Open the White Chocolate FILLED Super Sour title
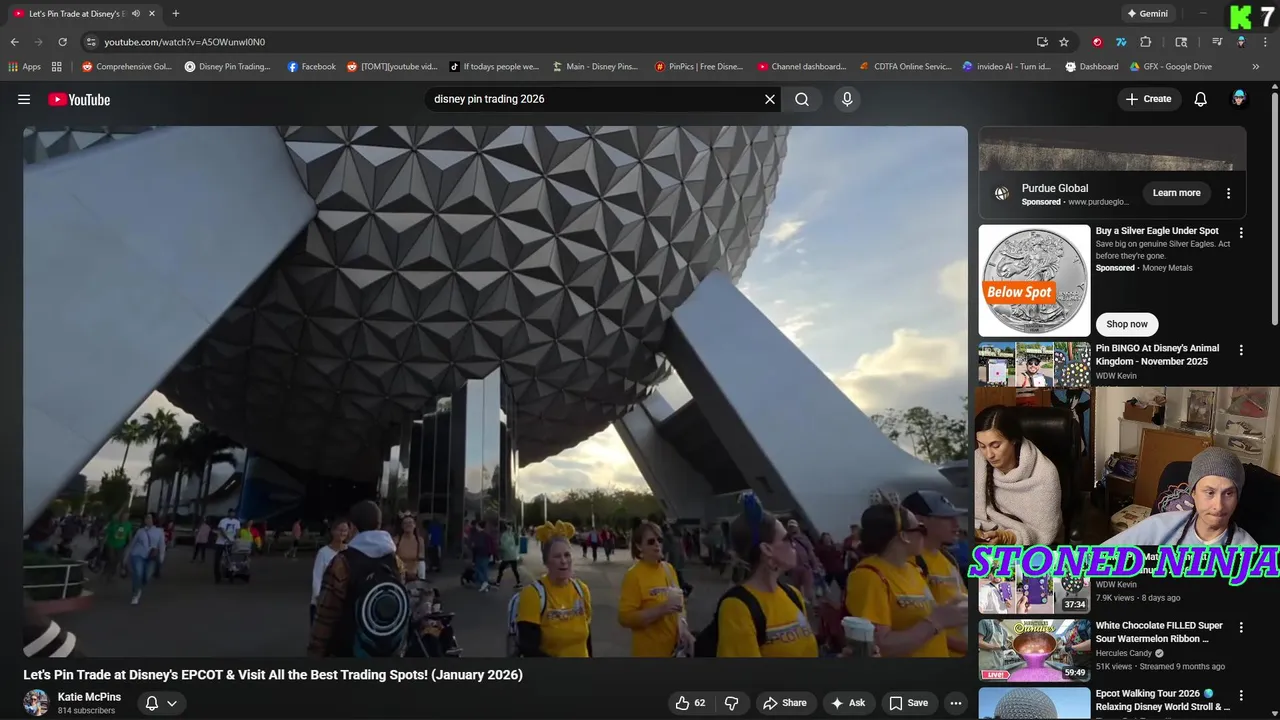 1159,632
